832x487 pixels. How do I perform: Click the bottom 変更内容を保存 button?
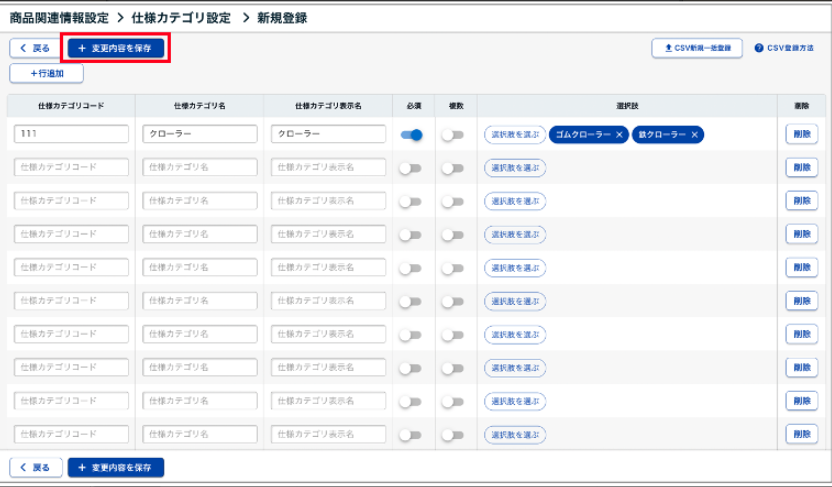pos(116,467)
